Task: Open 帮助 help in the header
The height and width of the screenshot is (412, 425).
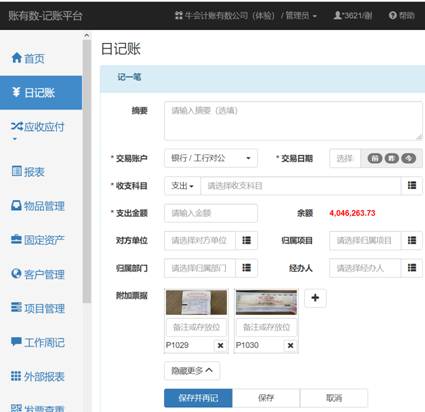Action: (x=402, y=15)
